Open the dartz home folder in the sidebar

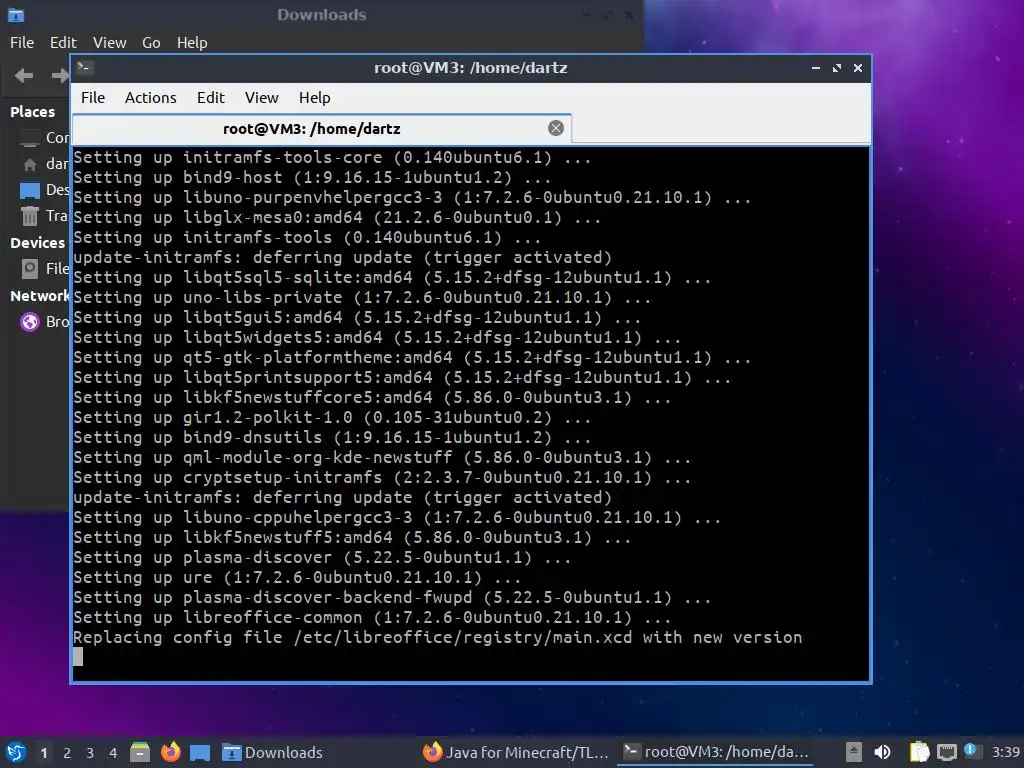tap(43, 164)
